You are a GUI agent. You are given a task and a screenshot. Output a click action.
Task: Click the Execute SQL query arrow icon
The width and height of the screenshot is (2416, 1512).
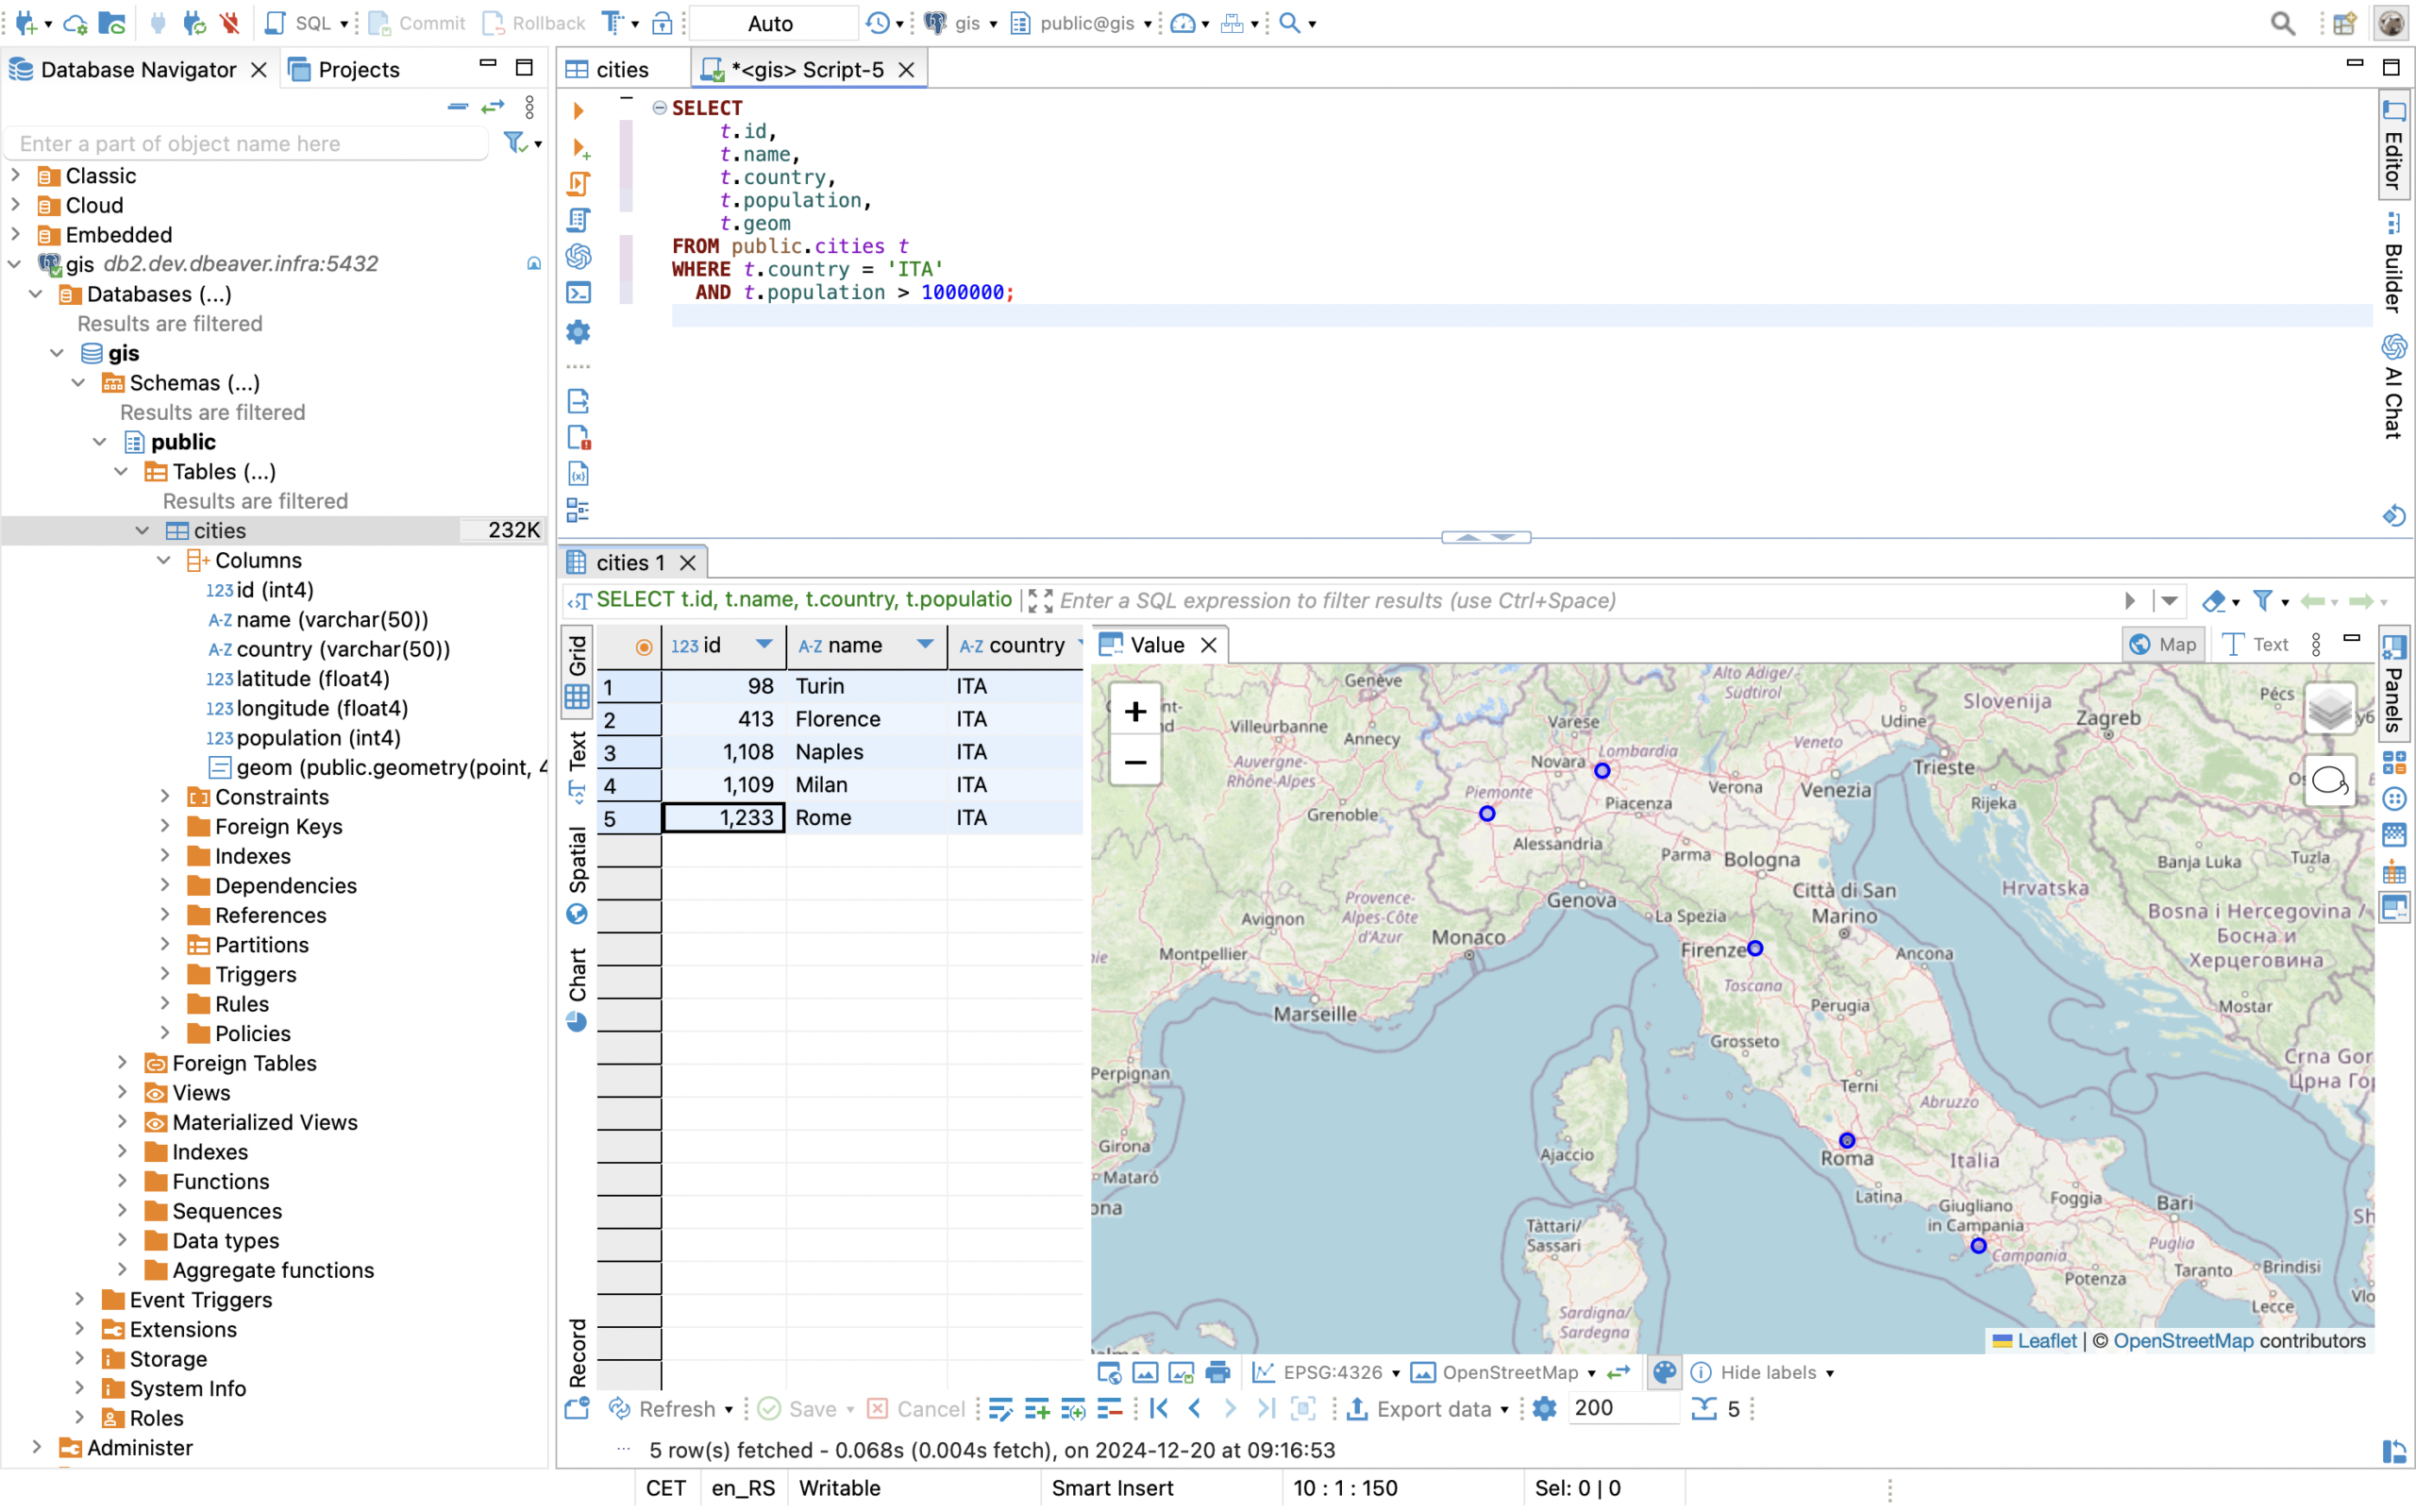[578, 110]
